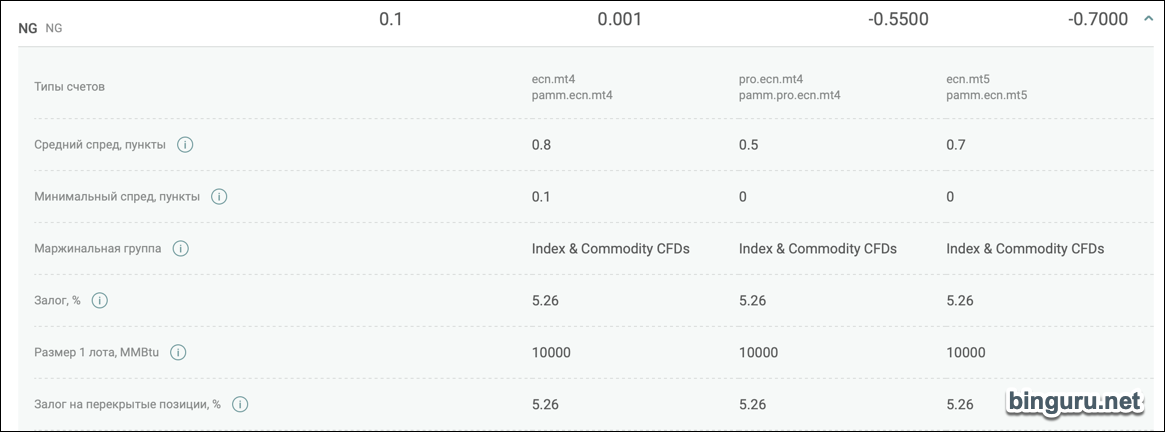Select the gray NG subtitle text
This screenshot has height=432, width=1165.
pos(54,28)
